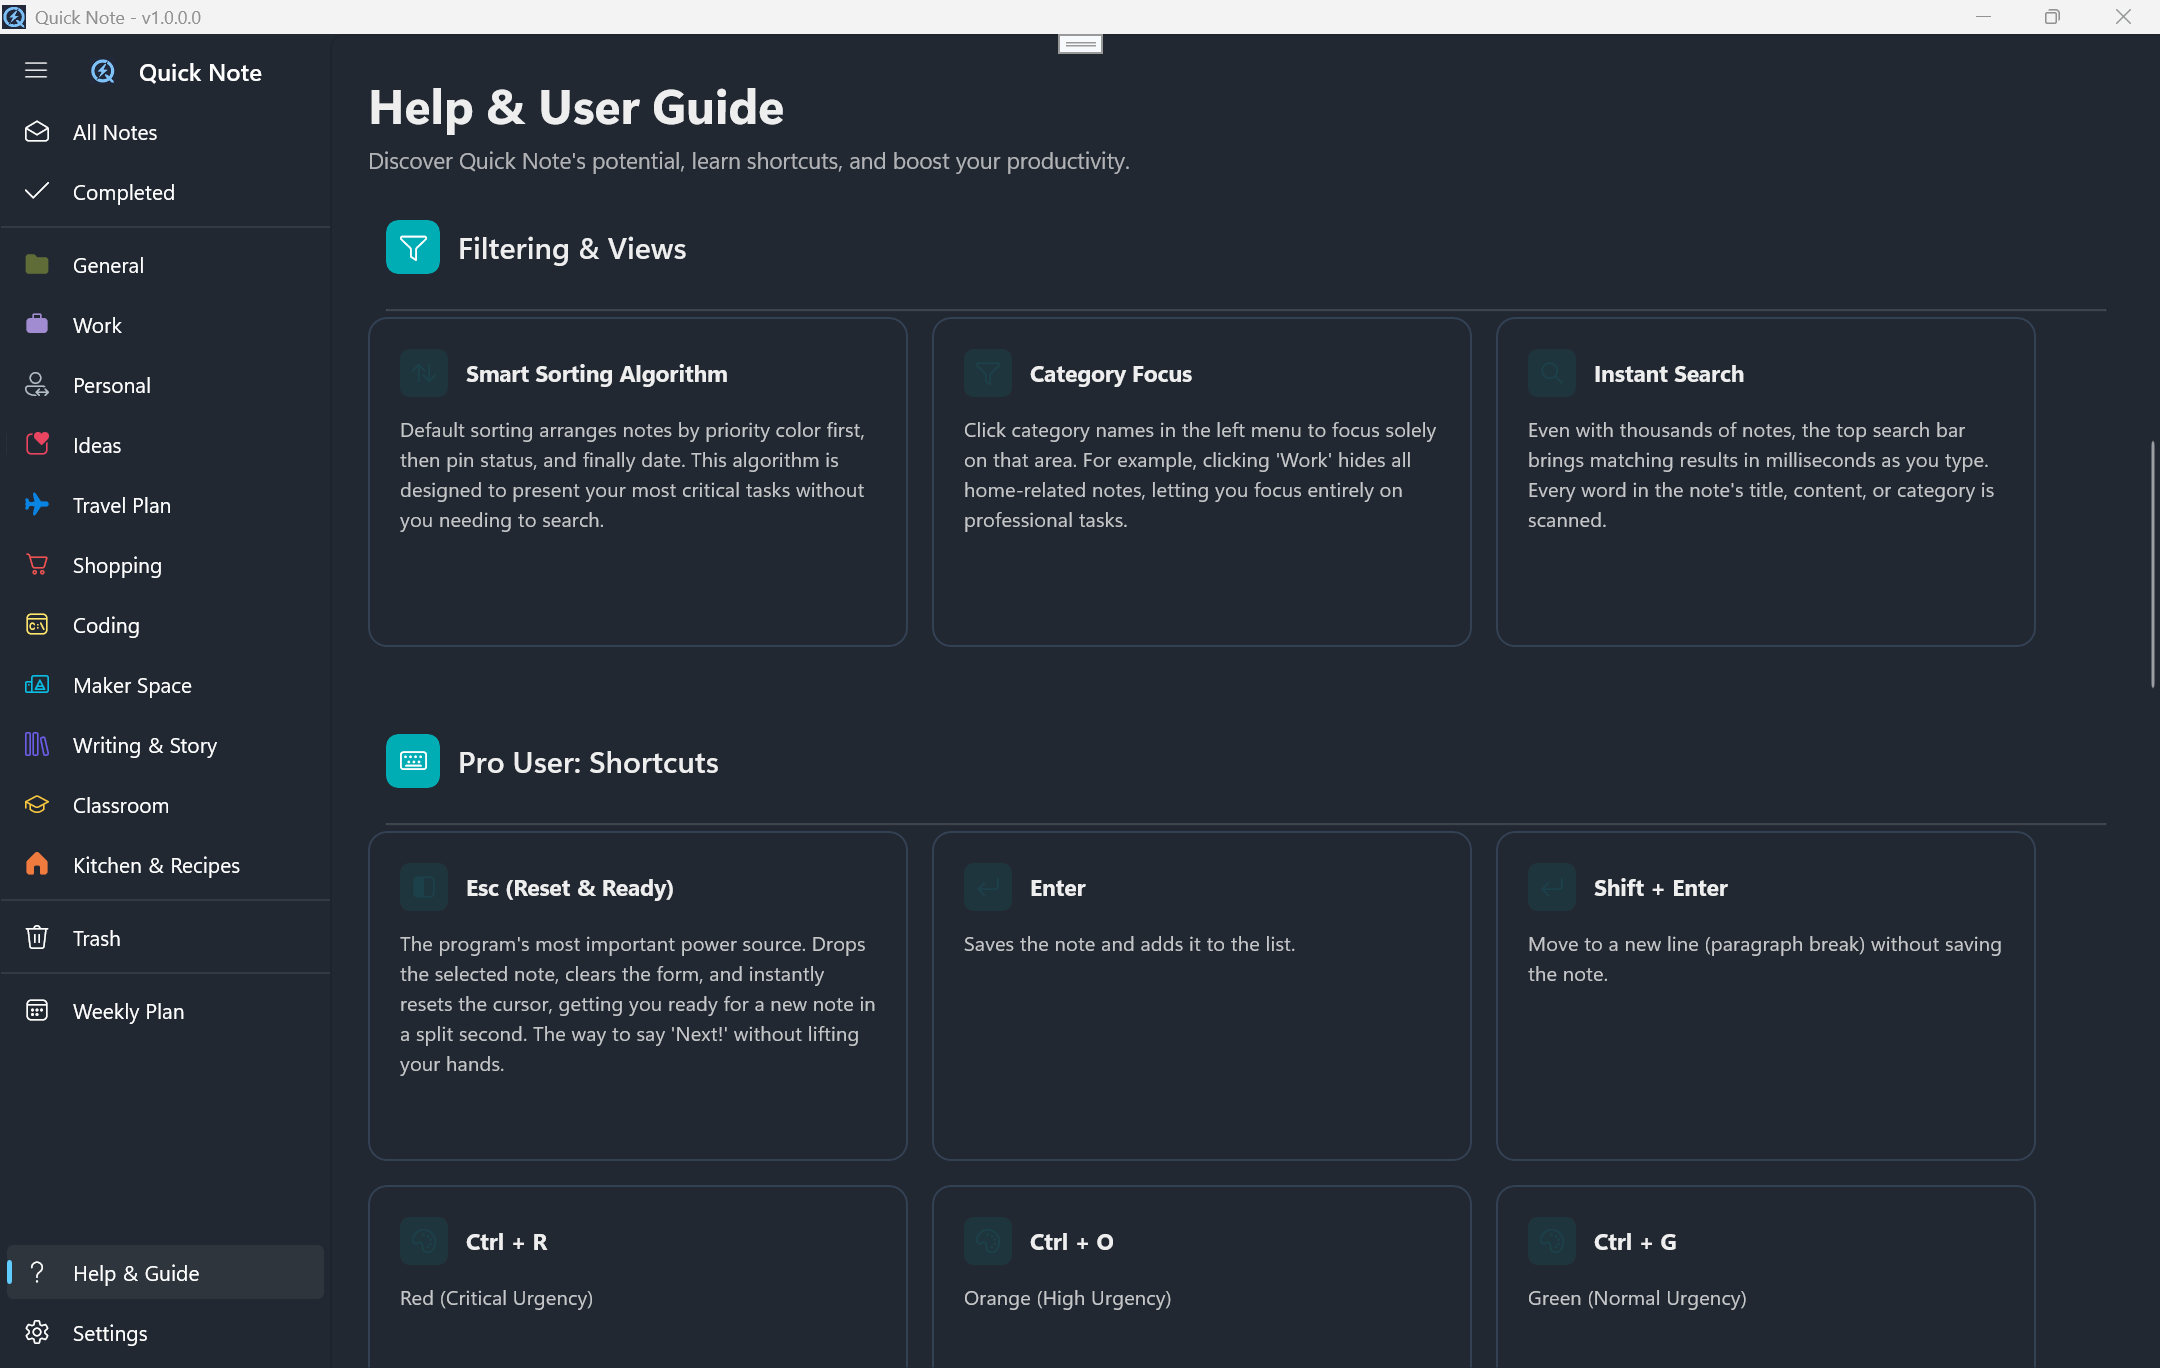Click the Esc (Reset & Ready) card

pyautogui.click(x=638, y=996)
